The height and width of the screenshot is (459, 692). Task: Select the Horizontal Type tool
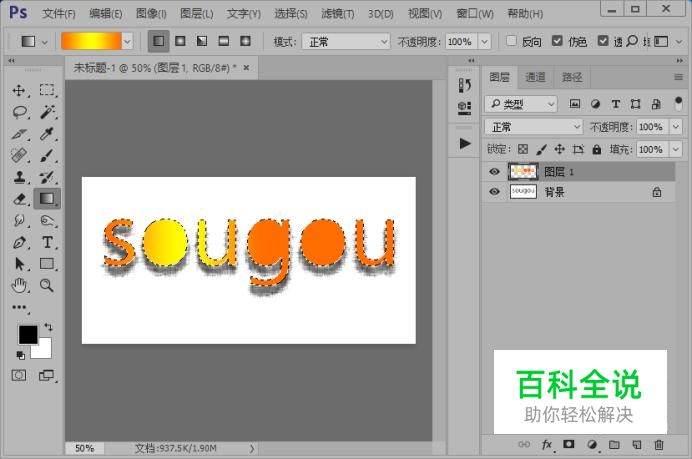coord(47,242)
